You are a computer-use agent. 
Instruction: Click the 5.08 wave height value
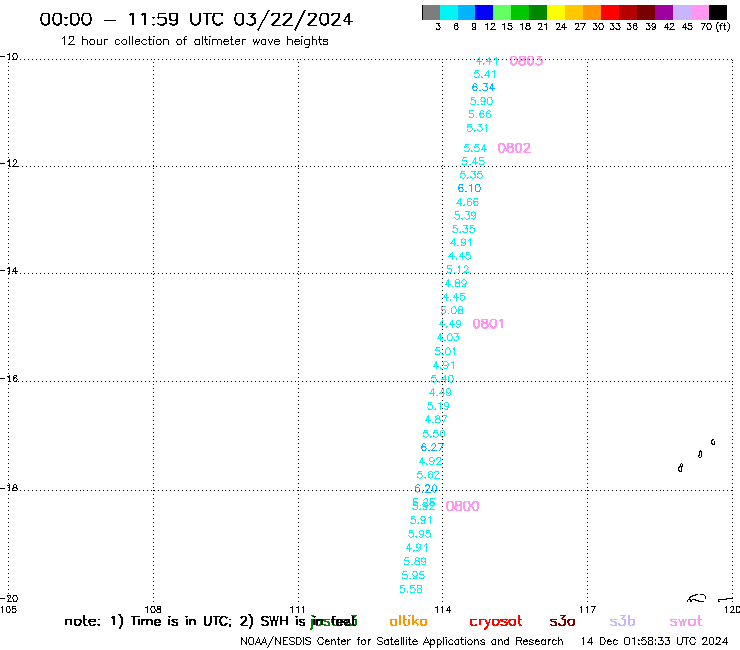click(452, 310)
